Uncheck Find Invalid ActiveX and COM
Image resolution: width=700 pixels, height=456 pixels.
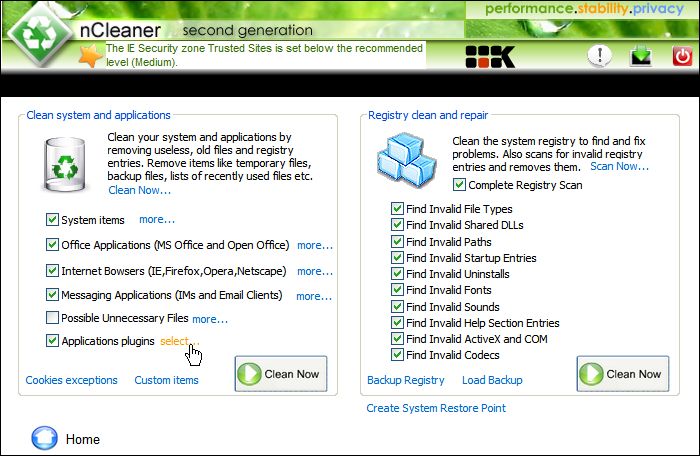(x=397, y=339)
